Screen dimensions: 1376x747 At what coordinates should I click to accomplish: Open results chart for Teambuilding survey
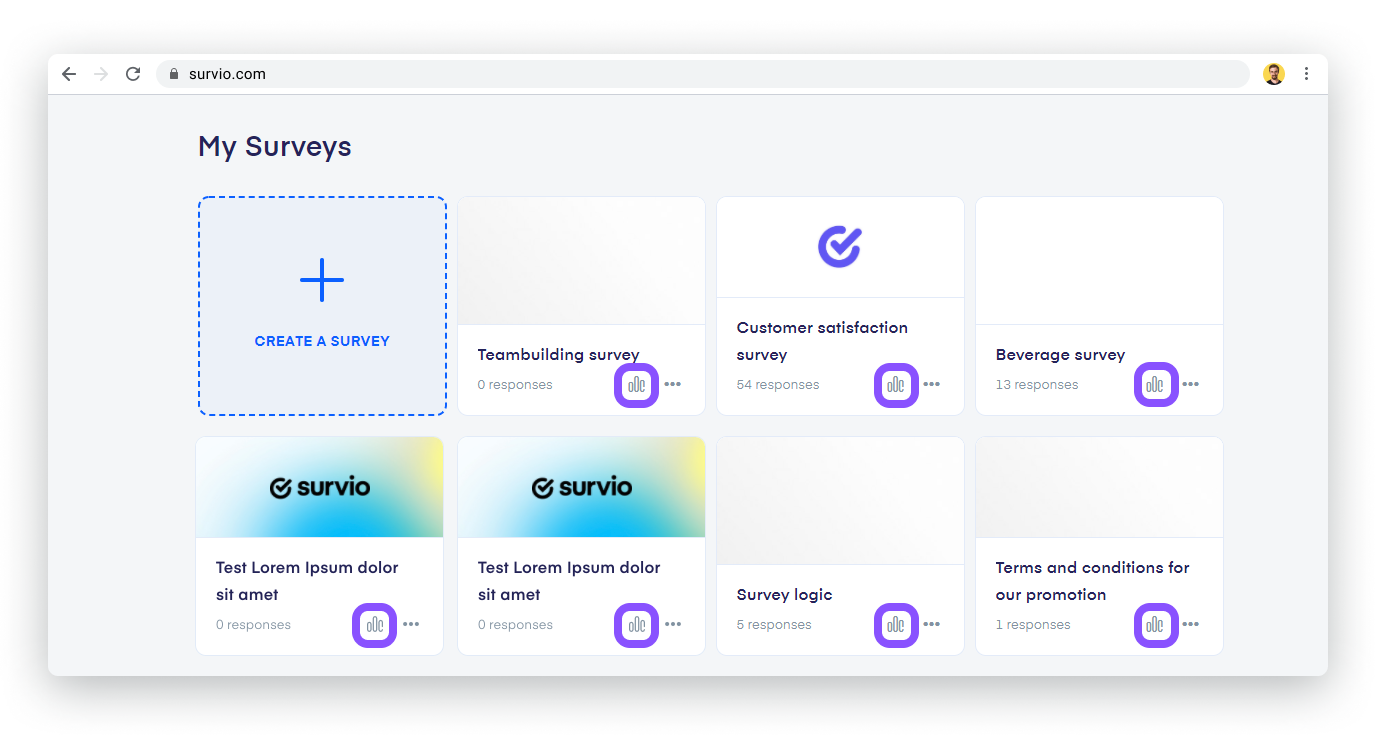click(636, 385)
